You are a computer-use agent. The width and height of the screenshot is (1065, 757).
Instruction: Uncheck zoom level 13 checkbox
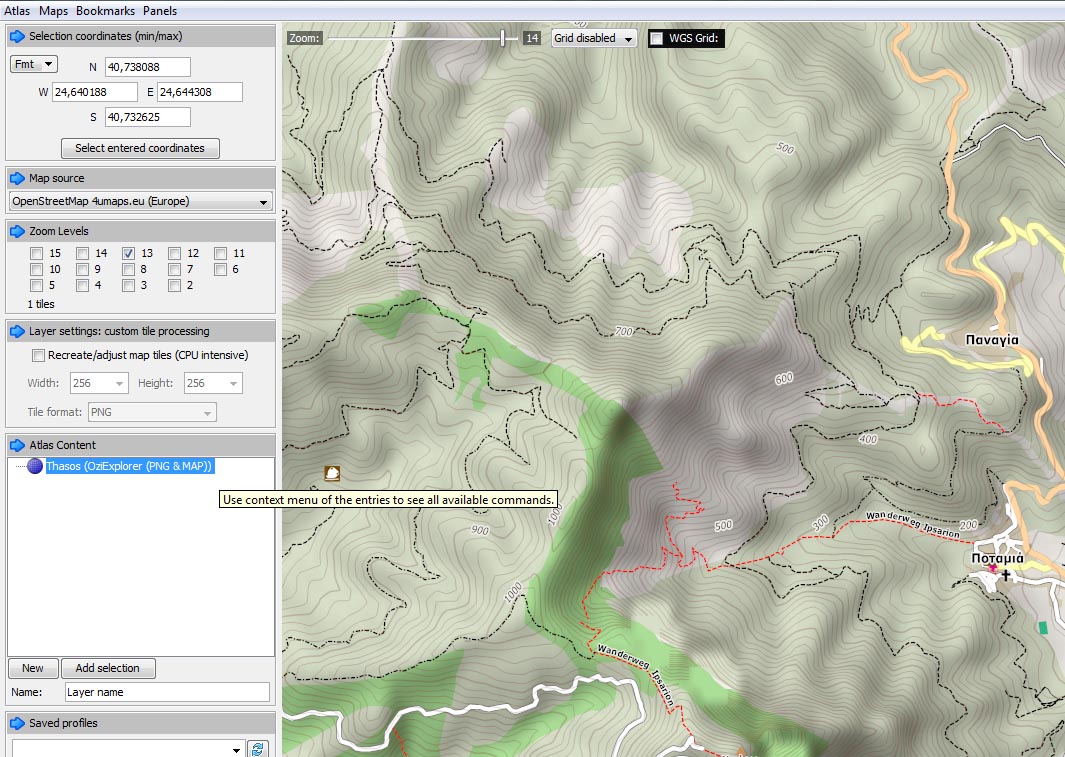point(129,254)
